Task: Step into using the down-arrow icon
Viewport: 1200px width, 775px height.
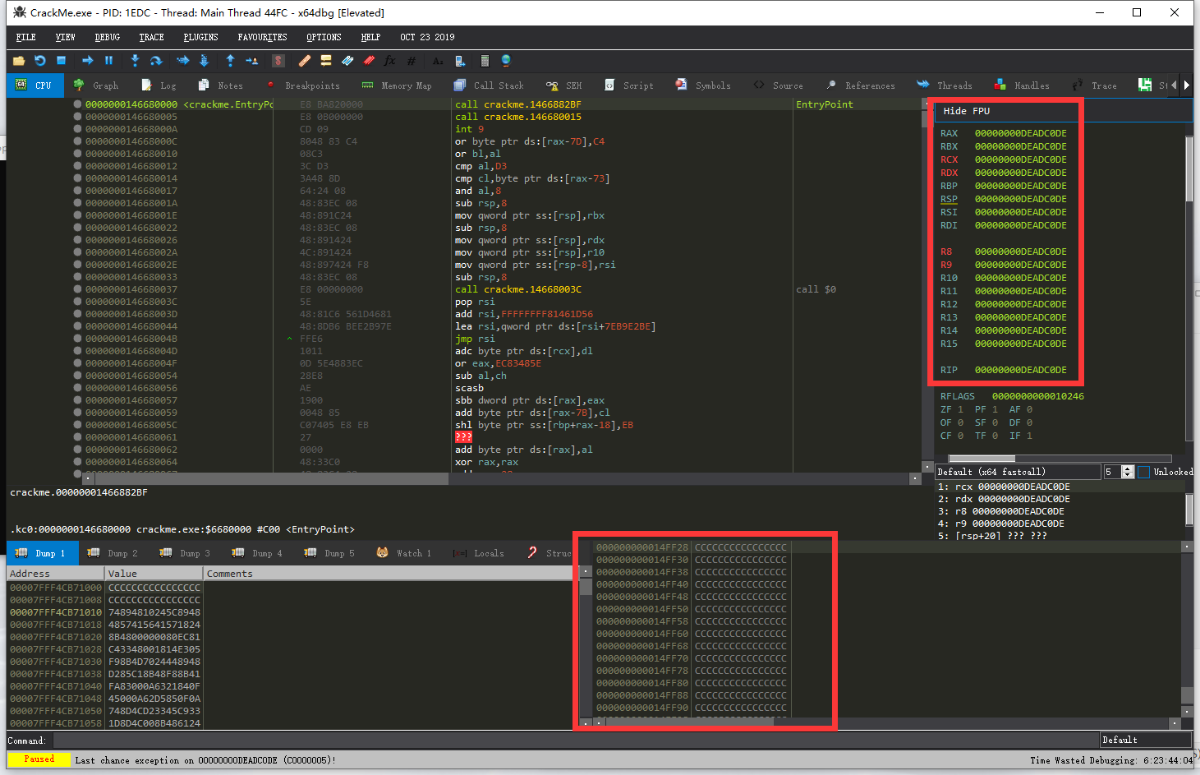Action: (x=134, y=60)
